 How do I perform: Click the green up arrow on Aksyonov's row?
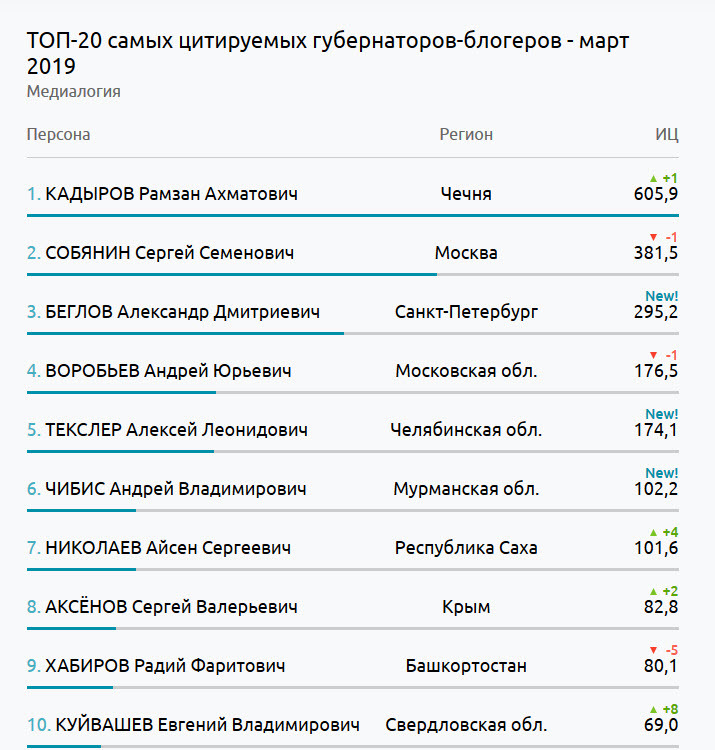tap(654, 591)
